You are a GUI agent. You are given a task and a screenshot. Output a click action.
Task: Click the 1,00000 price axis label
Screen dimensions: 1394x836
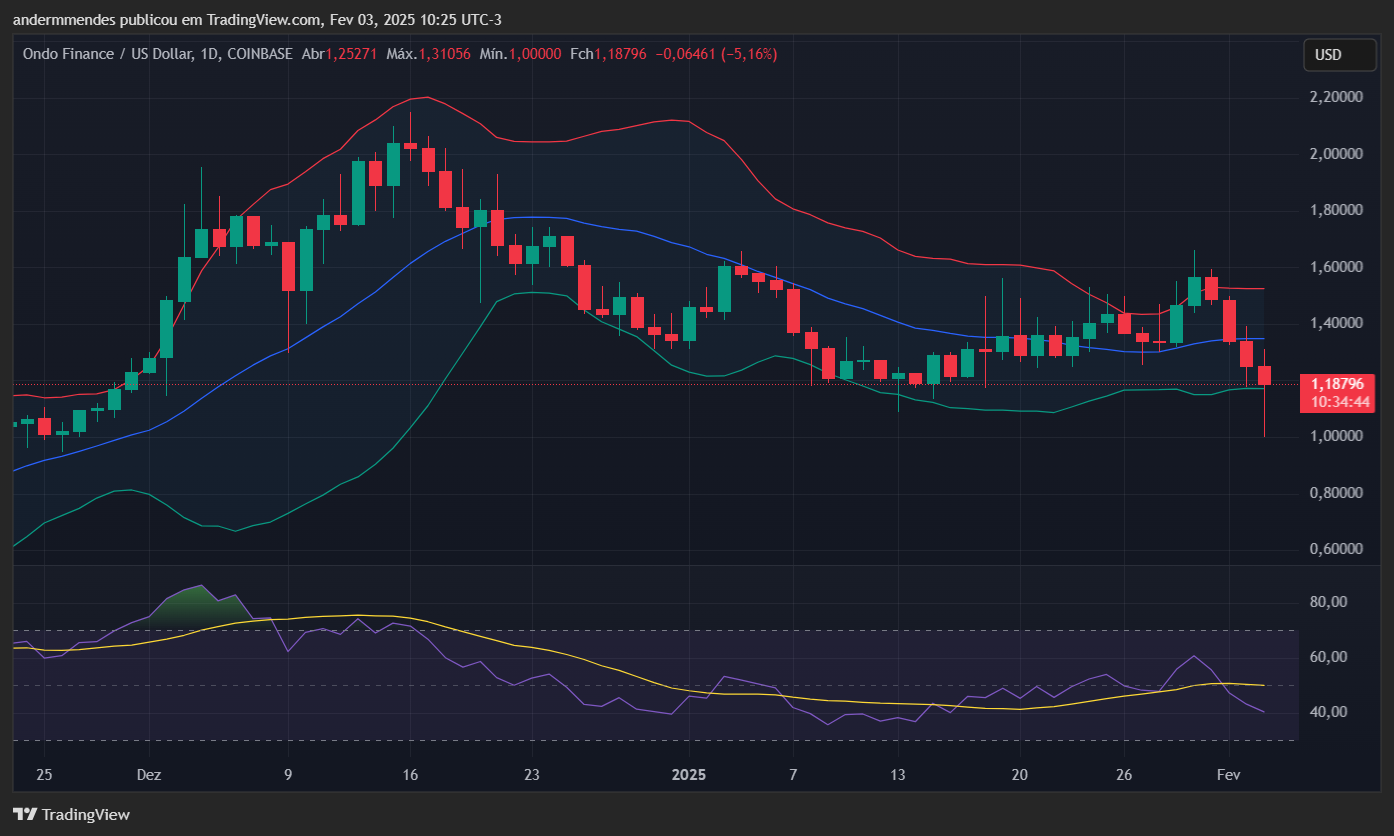[1338, 437]
